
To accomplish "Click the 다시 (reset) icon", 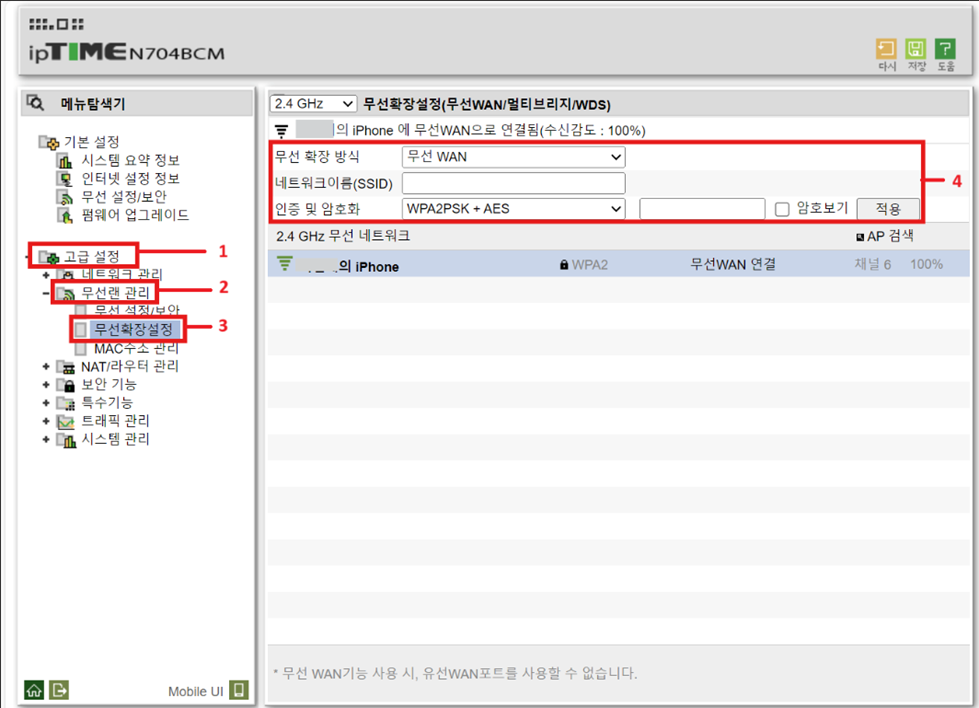I will click(x=886, y=48).
